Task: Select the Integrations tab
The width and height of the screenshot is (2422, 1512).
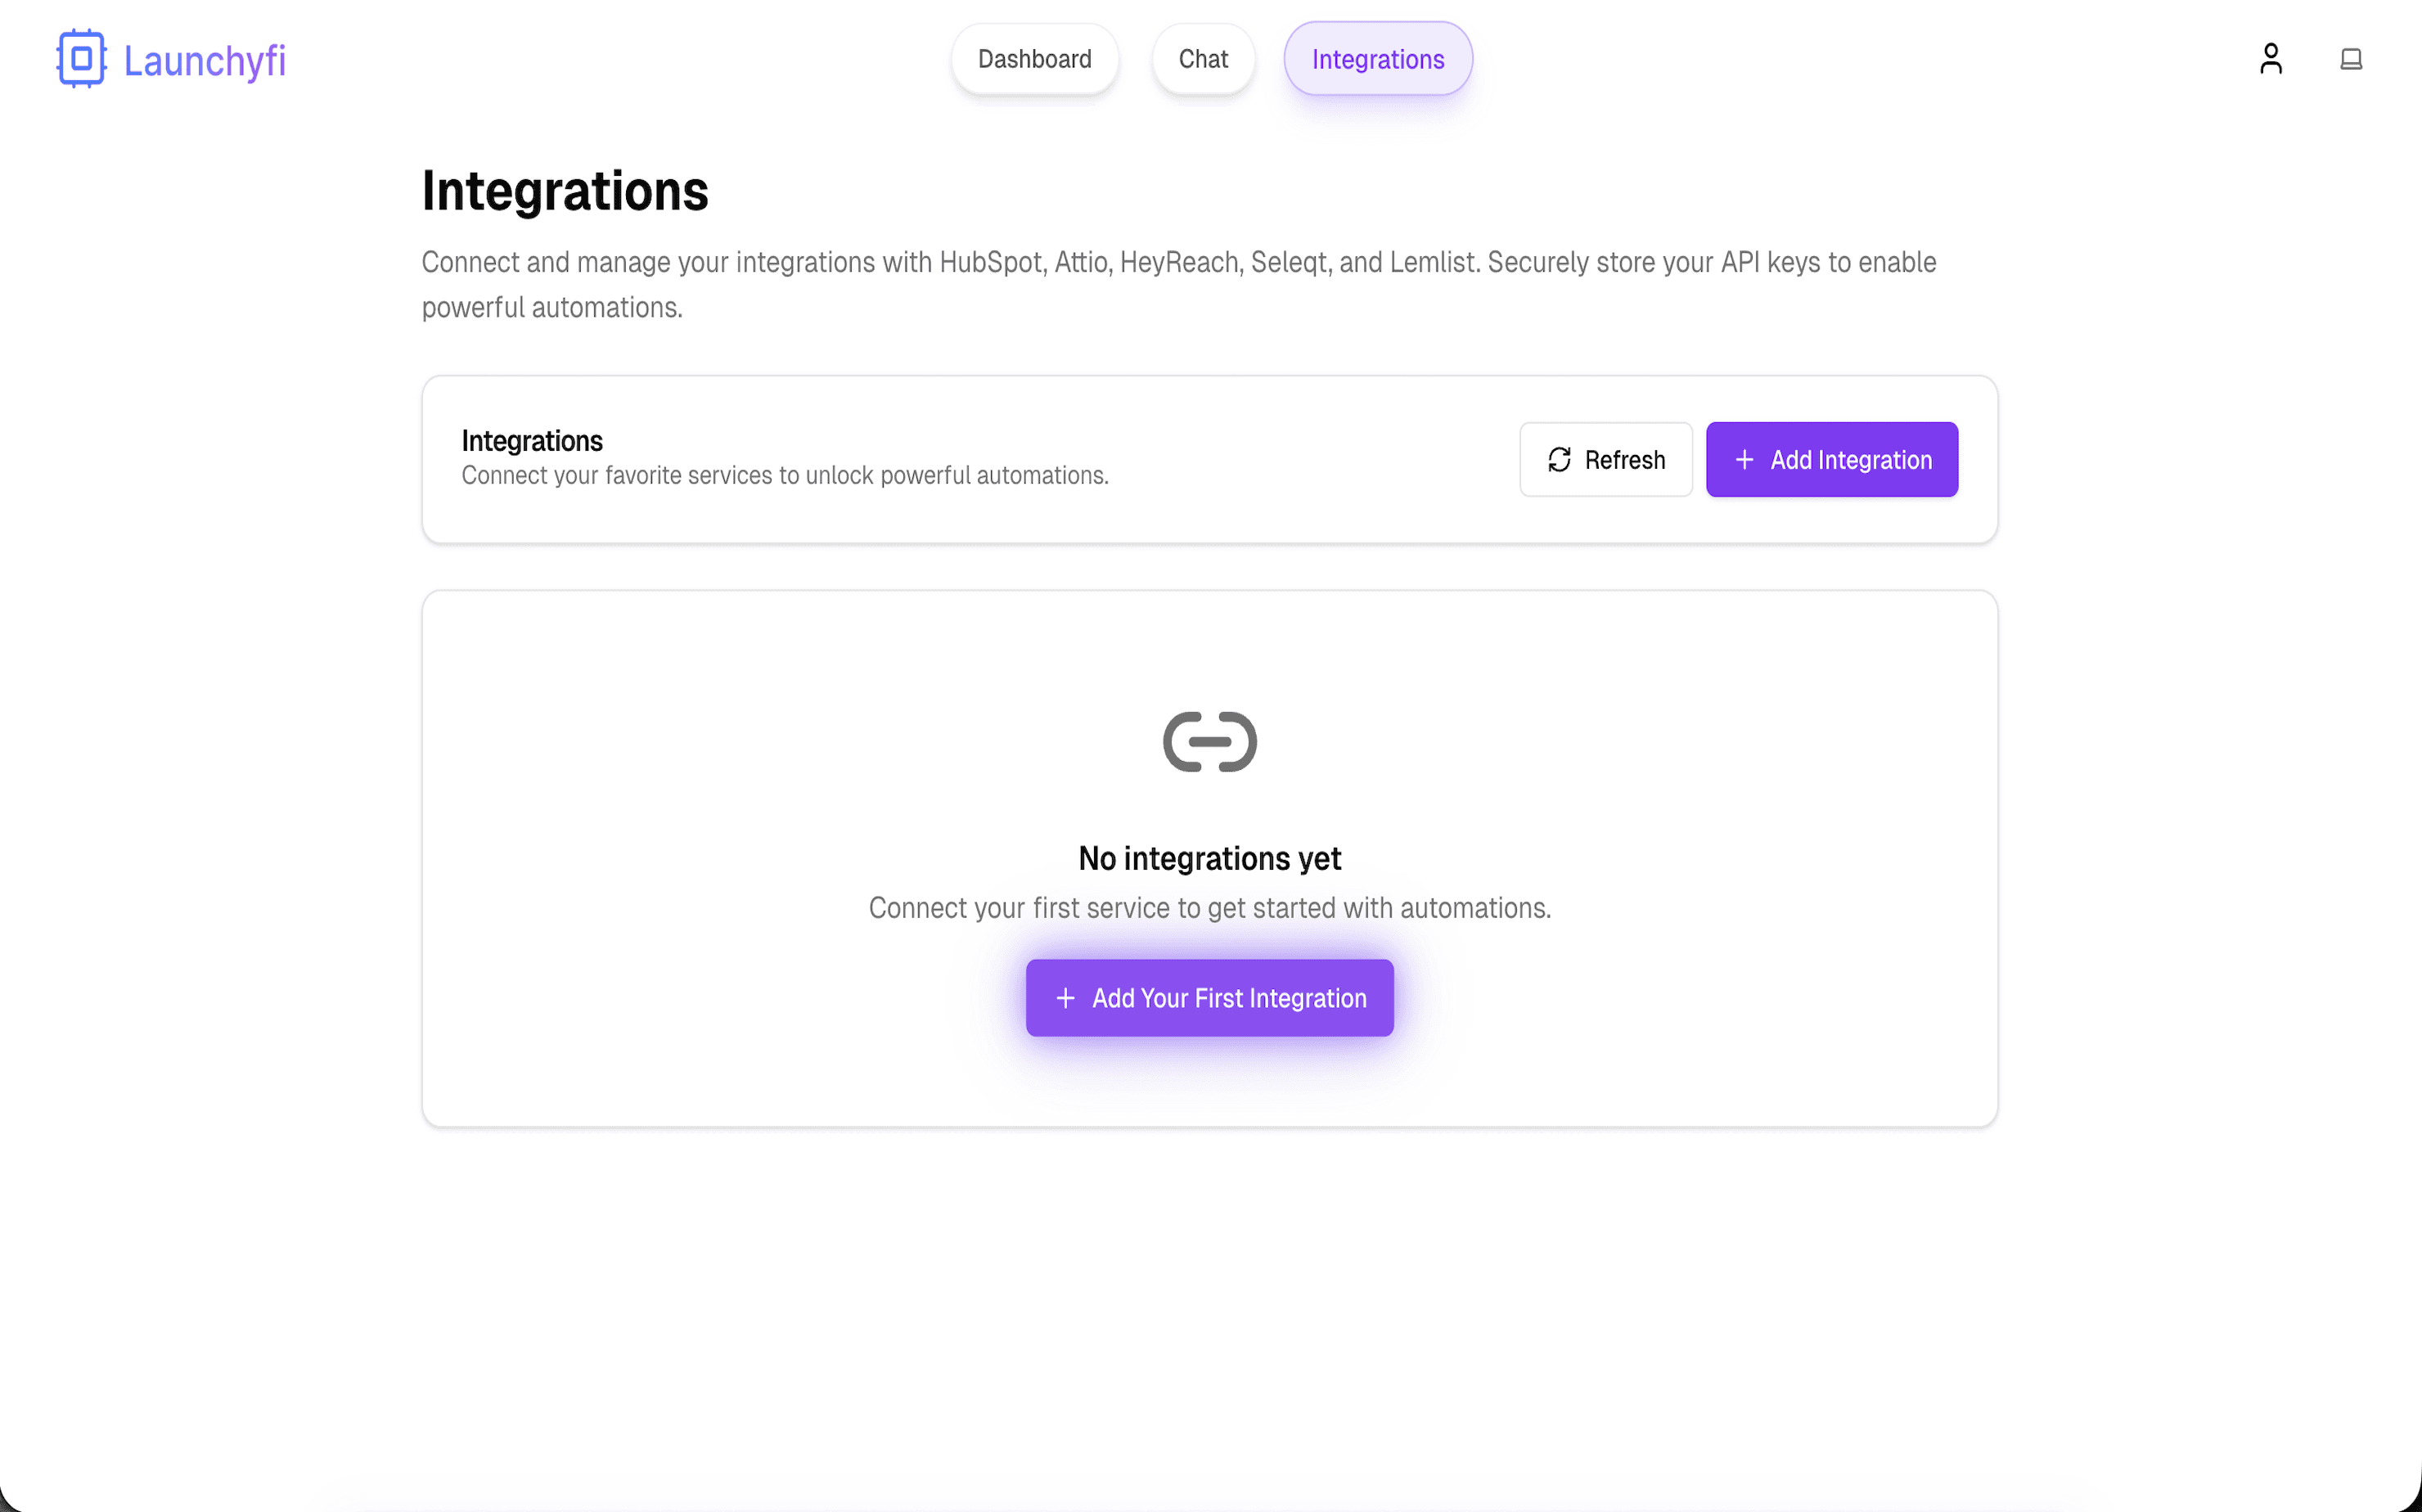Action: (1377, 59)
